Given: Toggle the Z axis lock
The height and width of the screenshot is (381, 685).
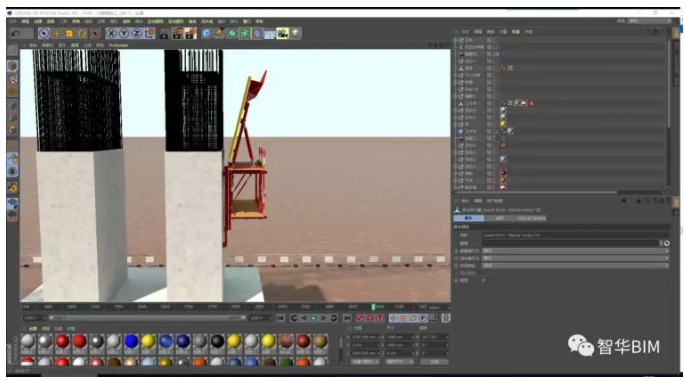Looking at the screenshot, I should point(137,34).
